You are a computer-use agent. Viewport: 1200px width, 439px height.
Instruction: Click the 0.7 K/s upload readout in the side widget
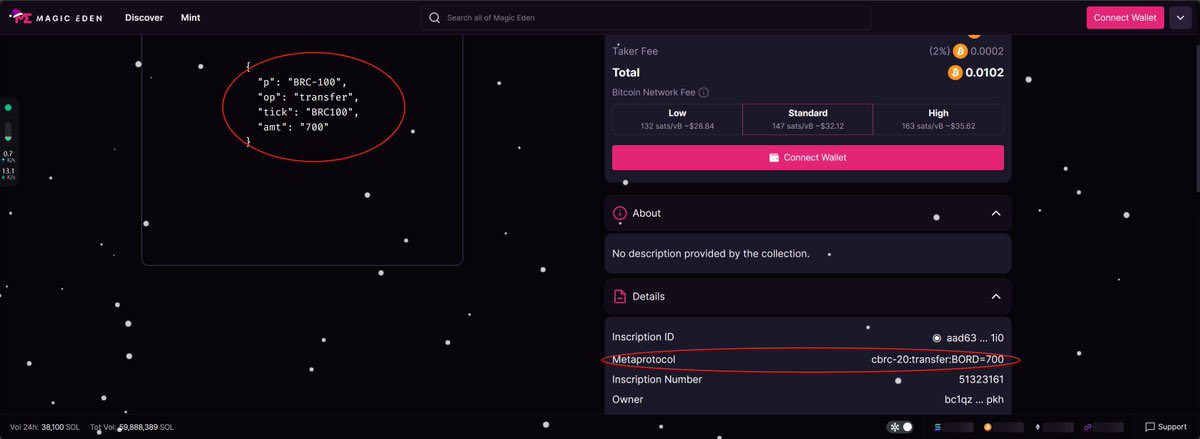pos(8,156)
